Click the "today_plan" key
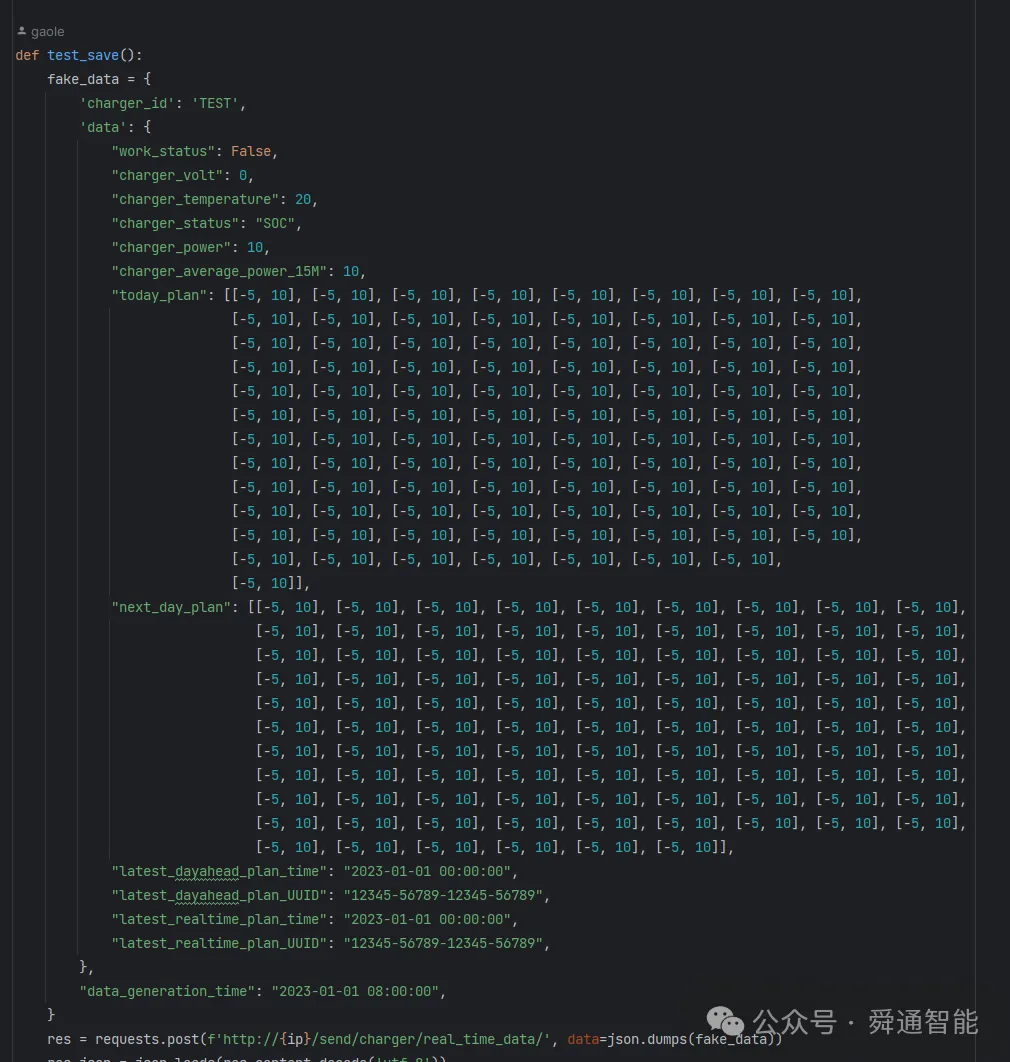1010x1062 pixels. pyautogui.click(x=159, y=295)
